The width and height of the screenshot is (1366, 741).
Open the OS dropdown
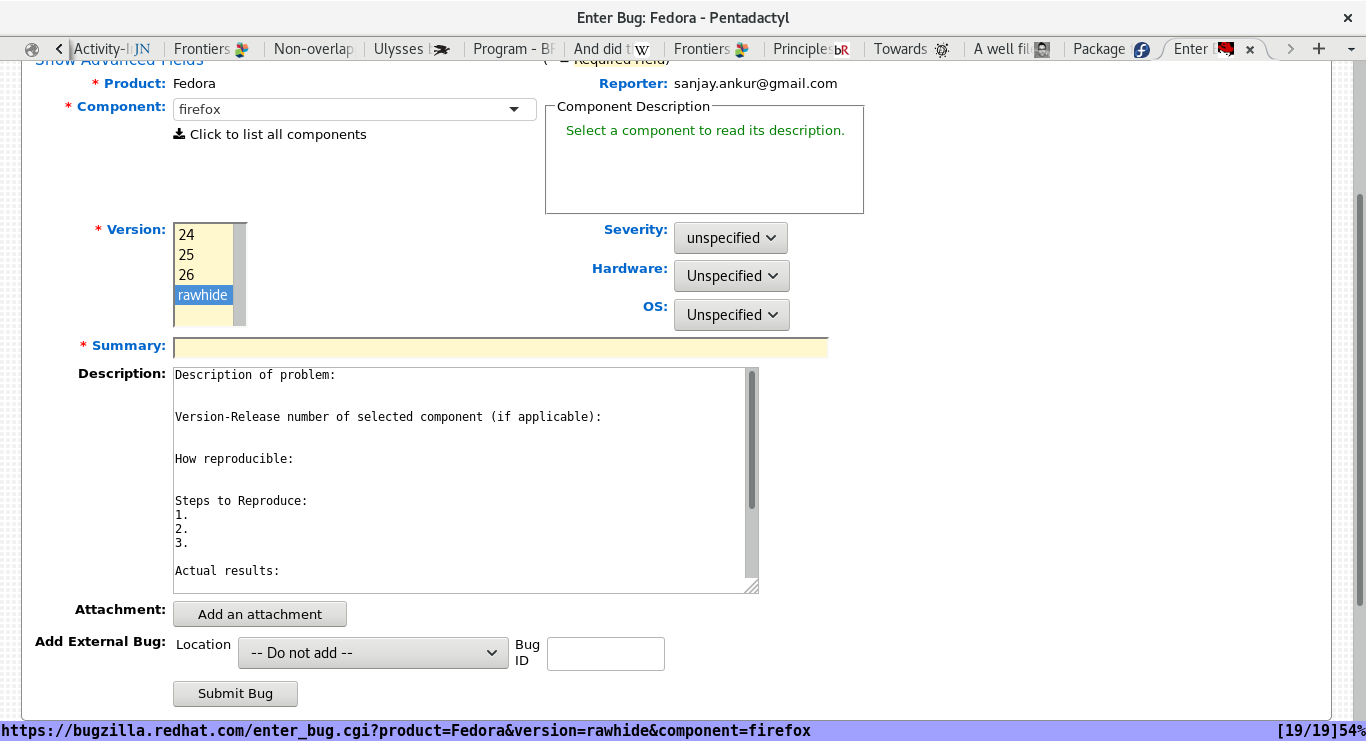(732, 315)
